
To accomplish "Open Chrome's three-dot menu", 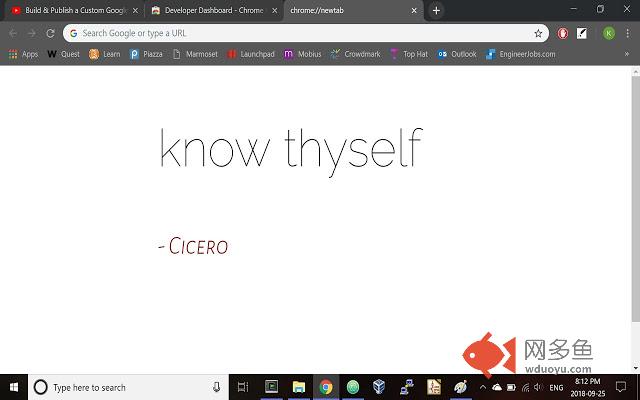I will (x=627, y=33).
